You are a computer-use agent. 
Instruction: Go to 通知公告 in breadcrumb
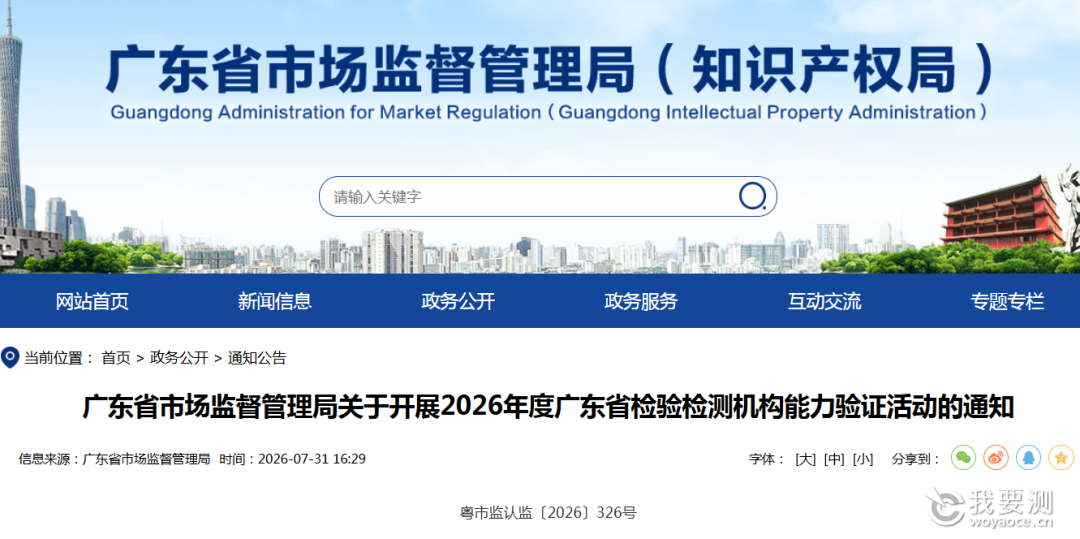257,358
